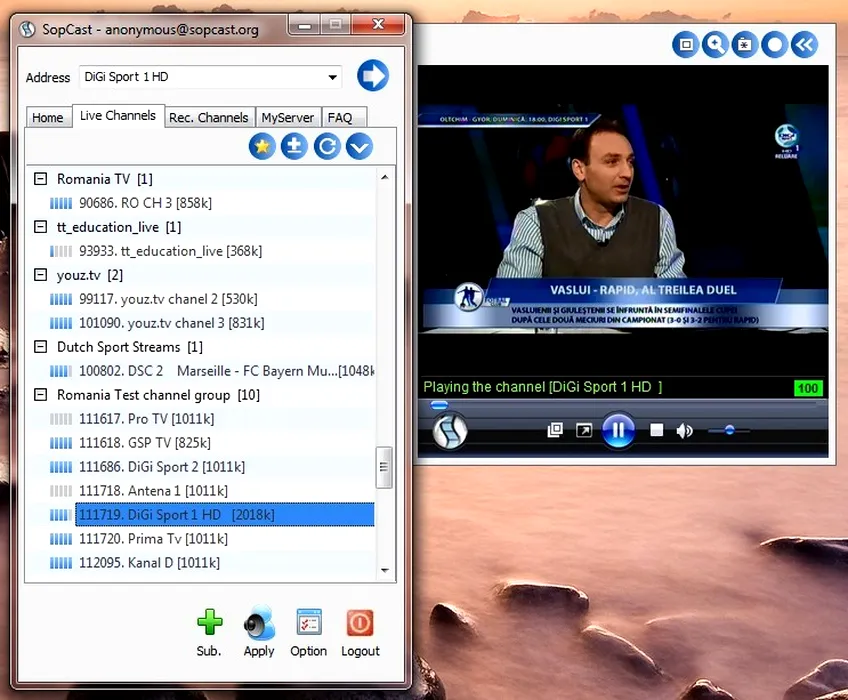Click the blue go arrow beside Address
Viewport: 848px width, 700px height.
click(372, 76)
